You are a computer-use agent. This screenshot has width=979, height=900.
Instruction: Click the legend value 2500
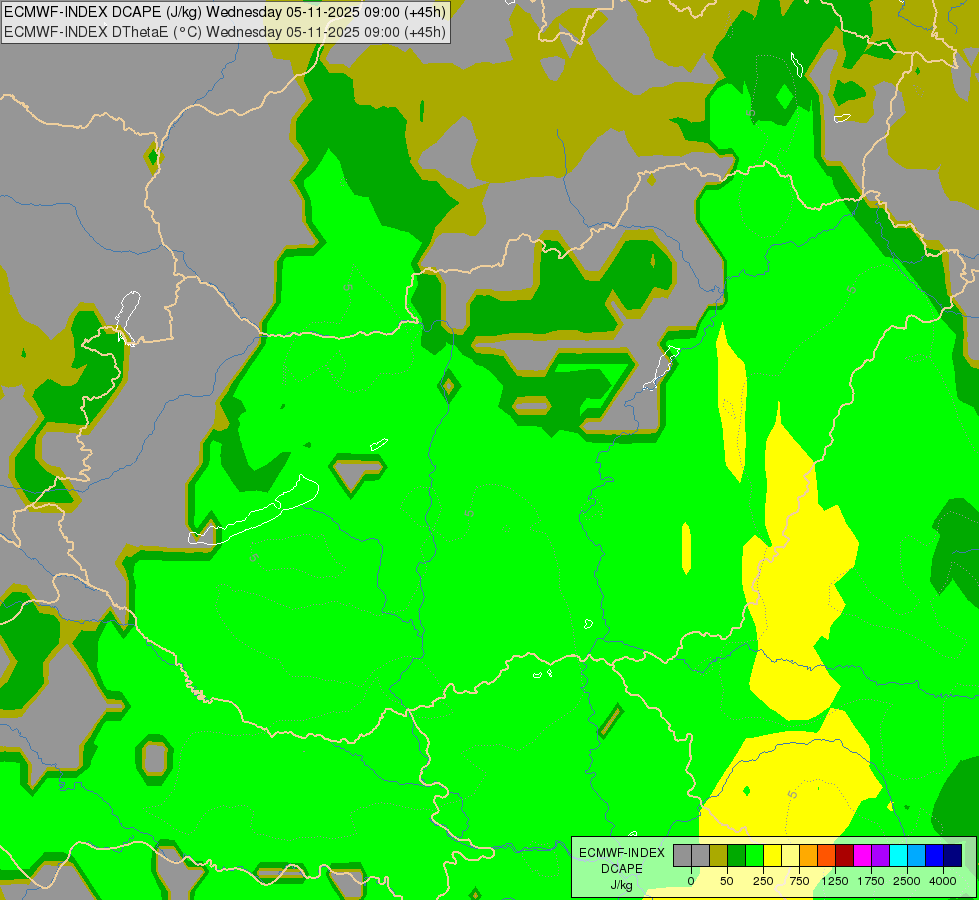907,881
